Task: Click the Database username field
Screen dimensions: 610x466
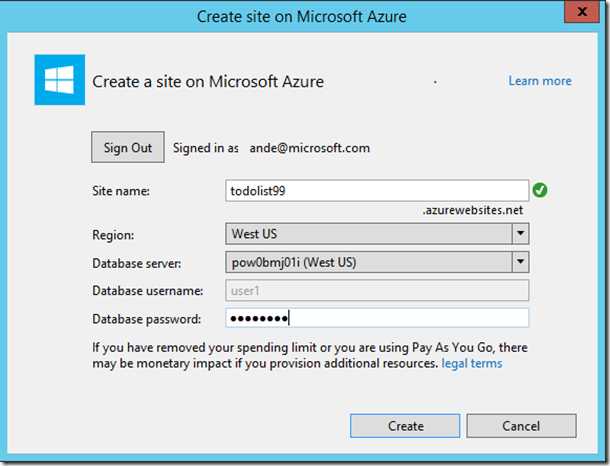Action: 377,291
